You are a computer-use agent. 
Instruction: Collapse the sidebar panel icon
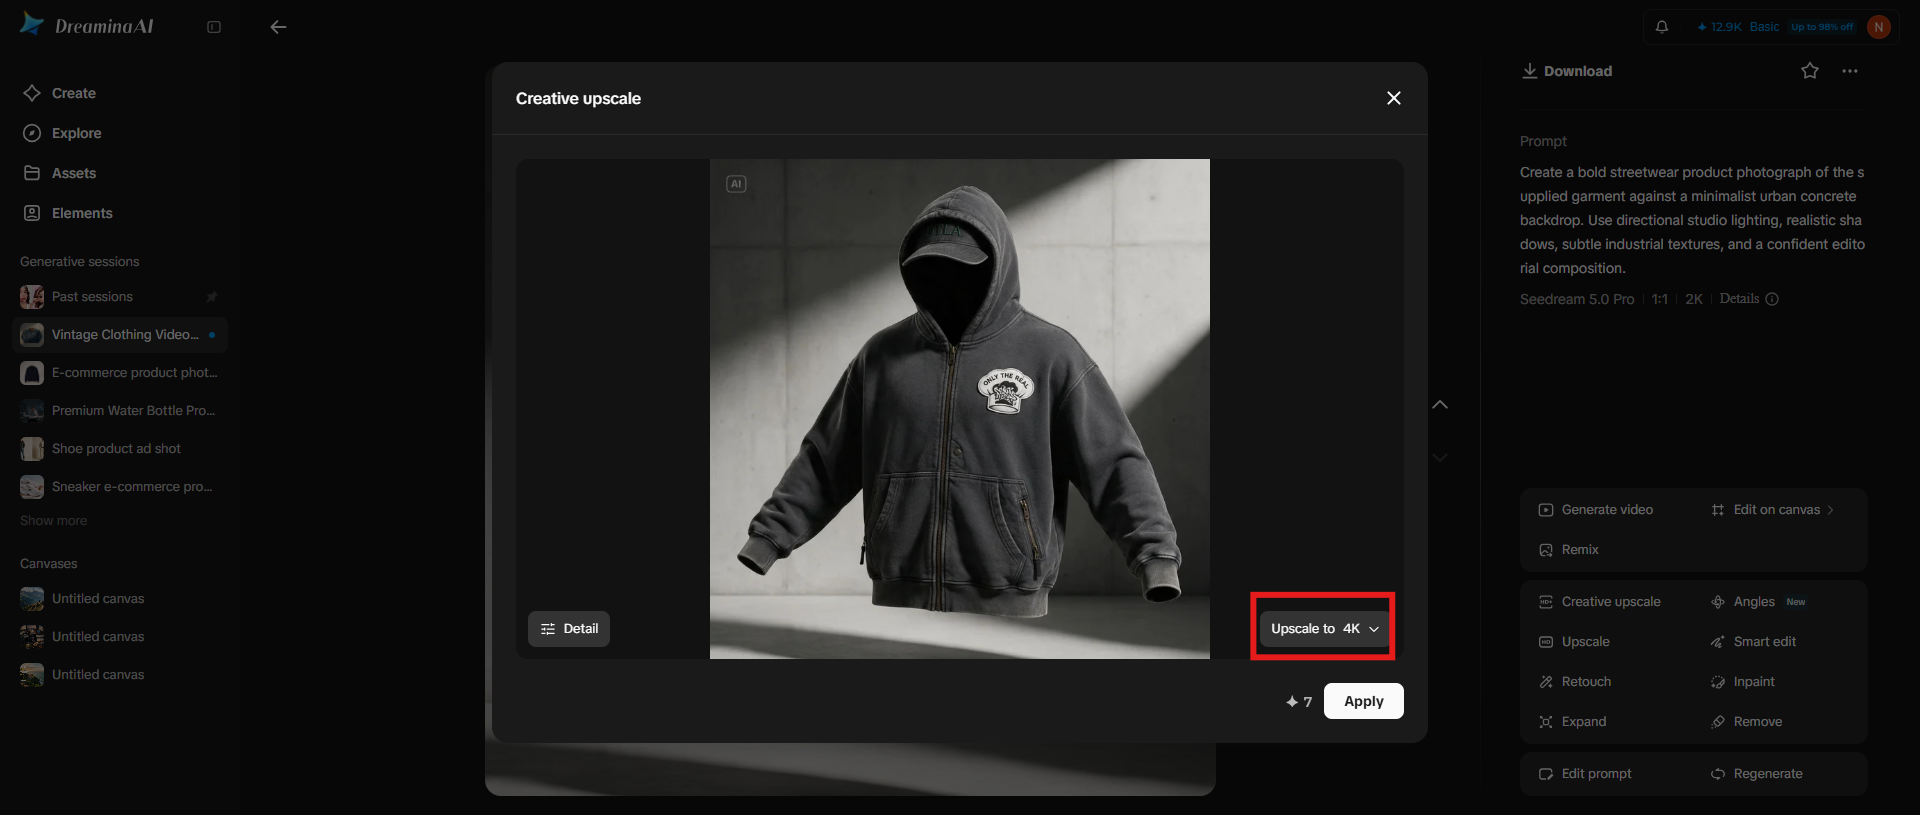tap(214, 27)
